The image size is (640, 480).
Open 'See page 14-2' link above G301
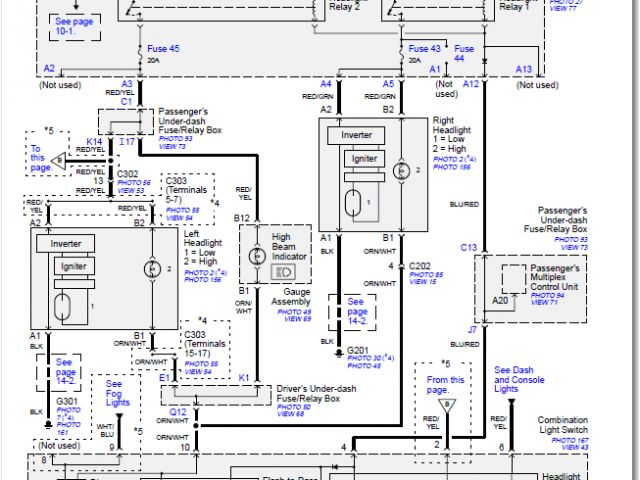click(x=65, y=367)
